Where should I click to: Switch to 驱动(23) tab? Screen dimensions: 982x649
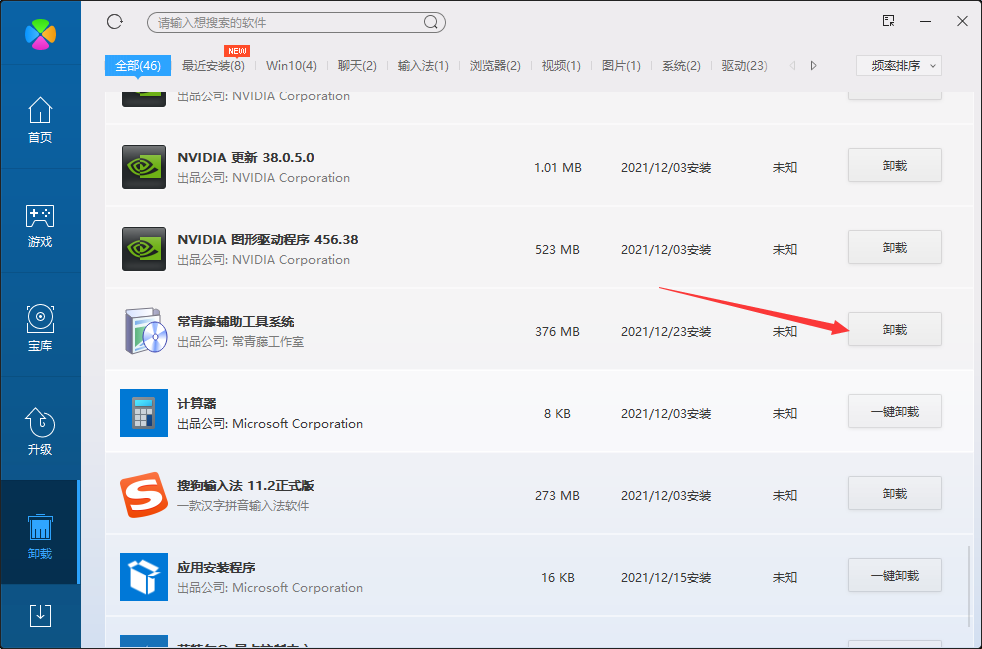[x=745, y=66]
